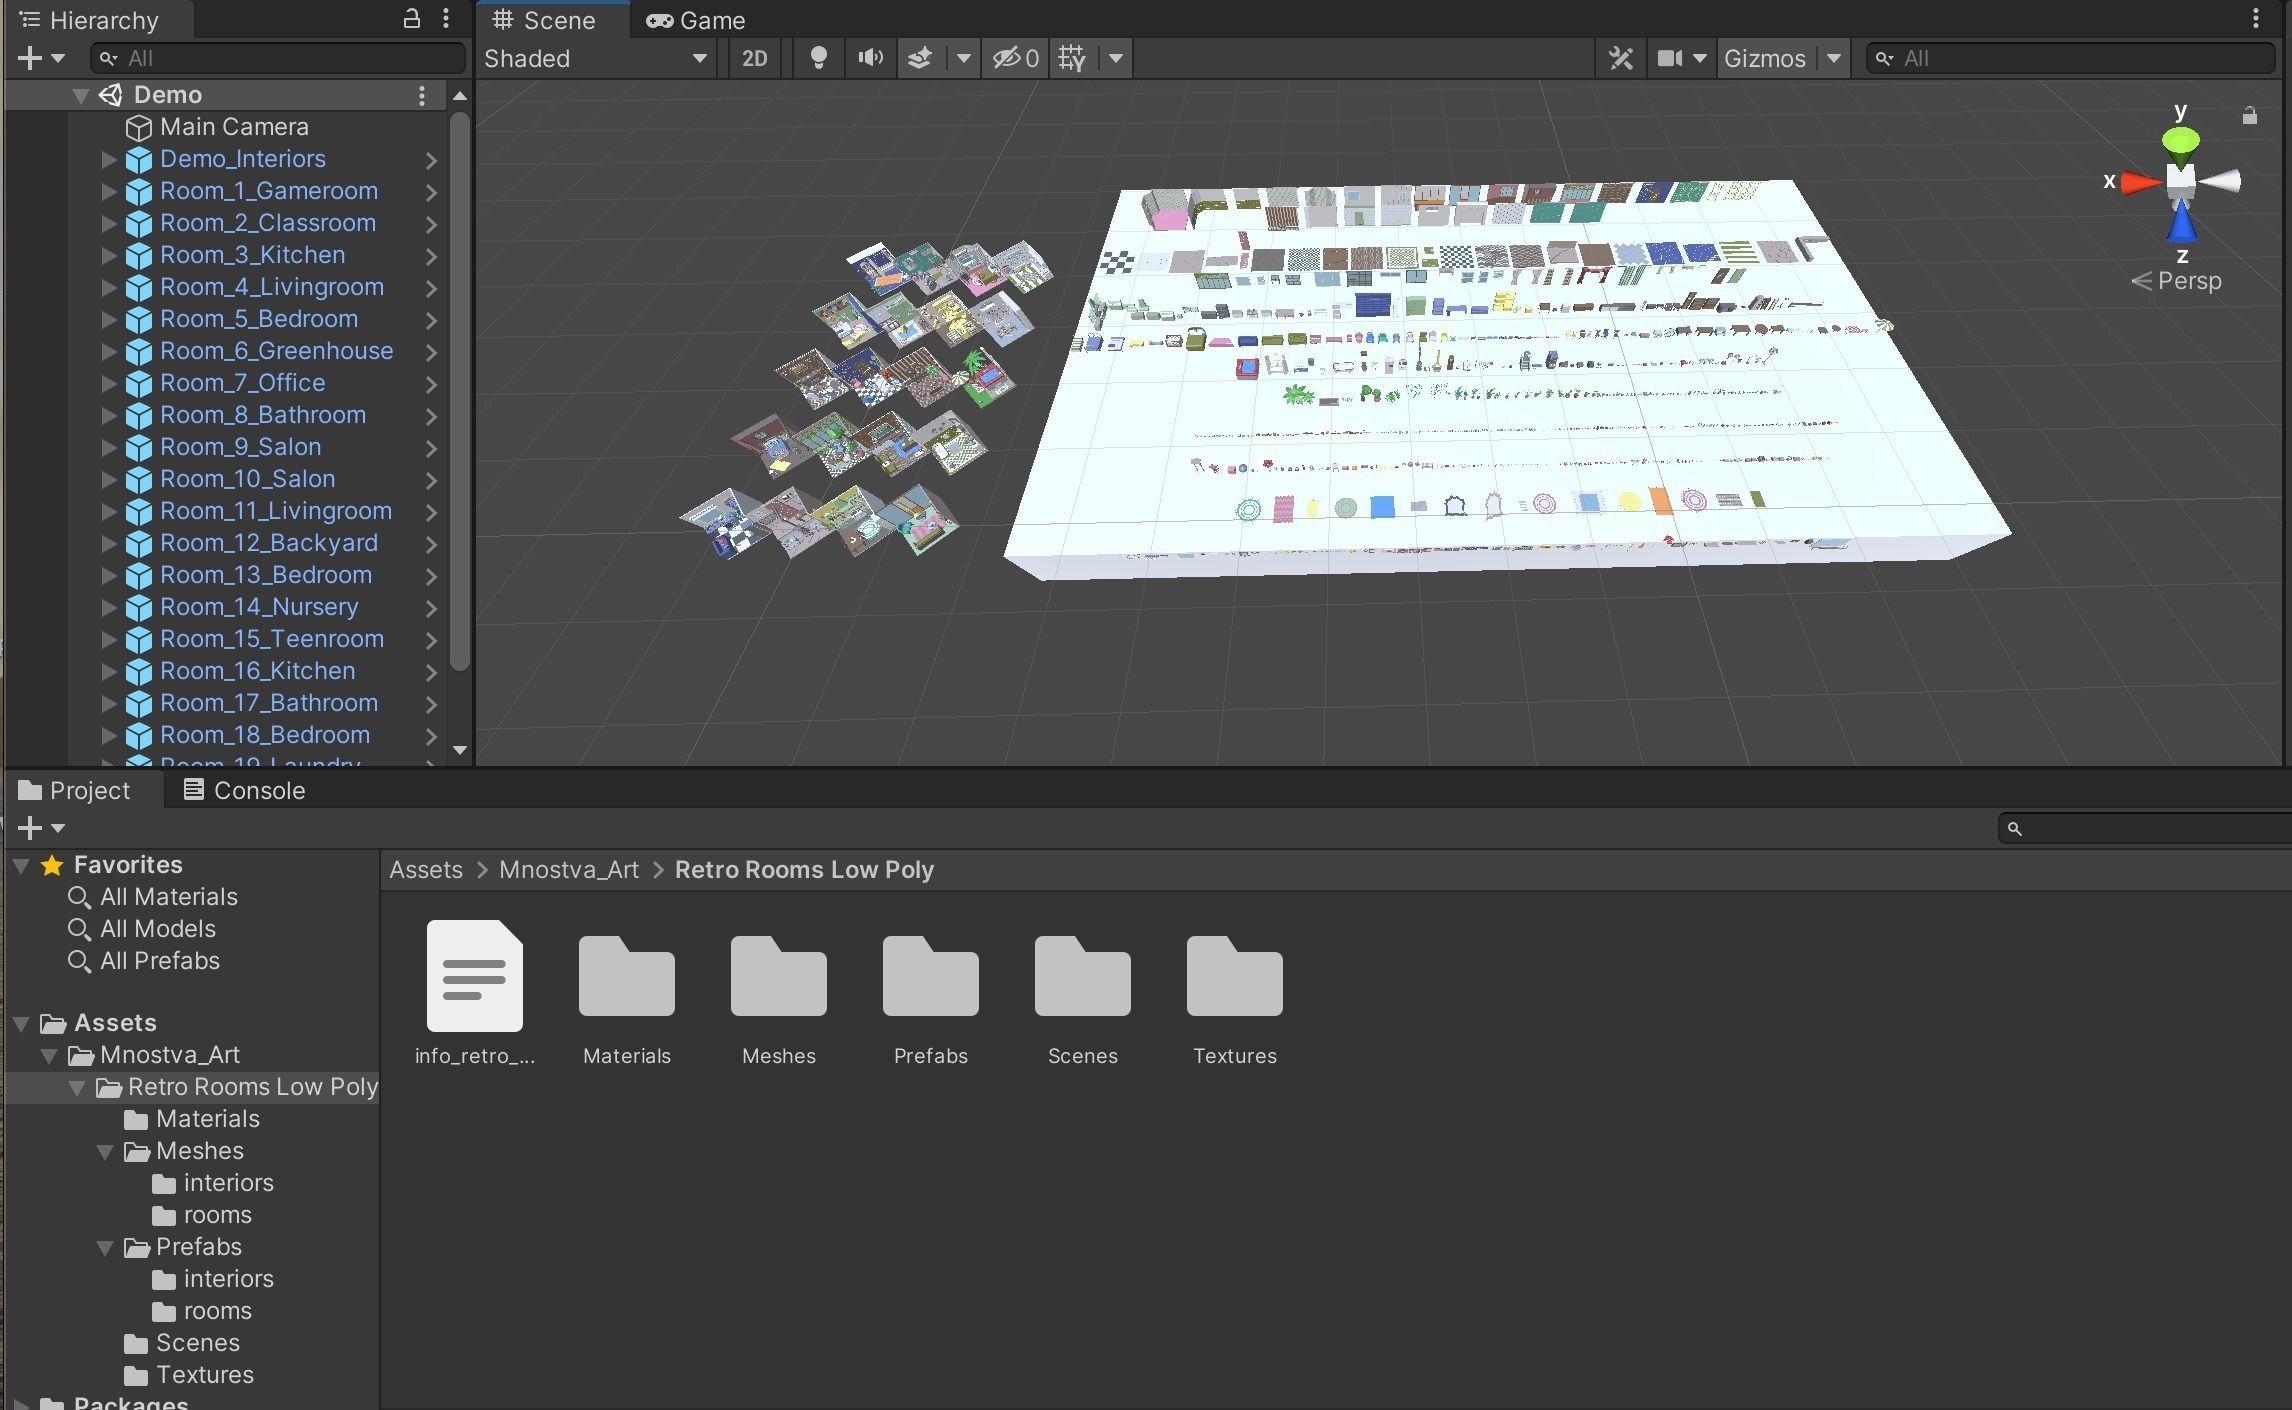Toggle scene lighting bulb icon

tap(818, 58)
